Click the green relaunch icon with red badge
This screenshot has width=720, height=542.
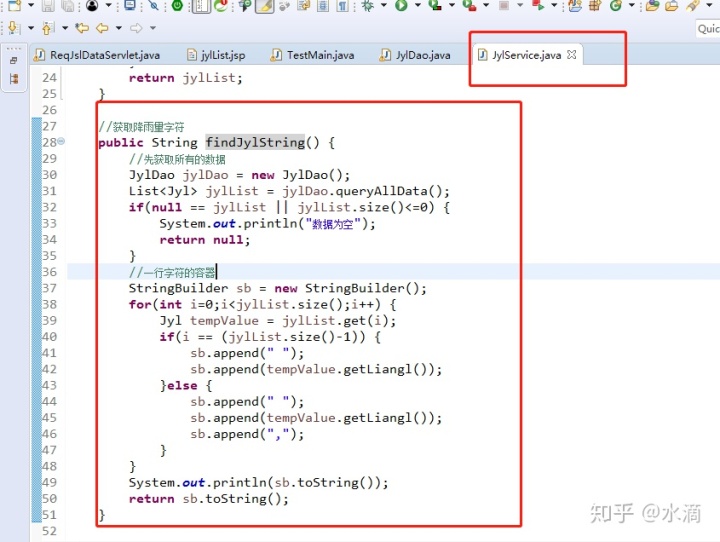coord(221,6)
